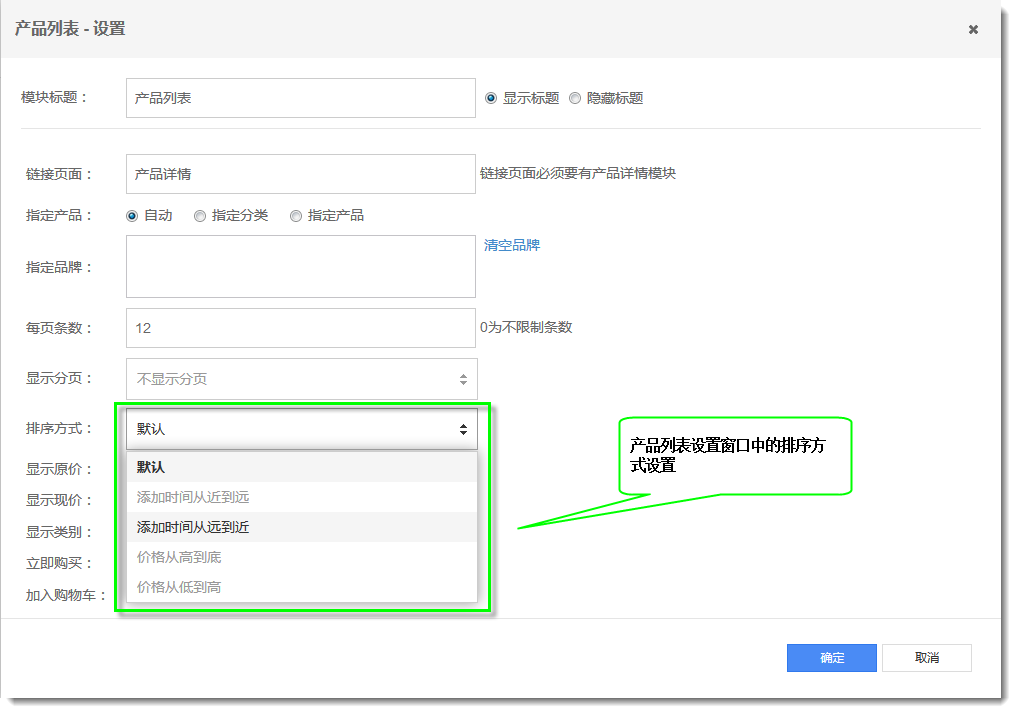The image size is (1016, 713).
Task: Choose 自动 for 指定产品
Action: click(x=132, y=215)
